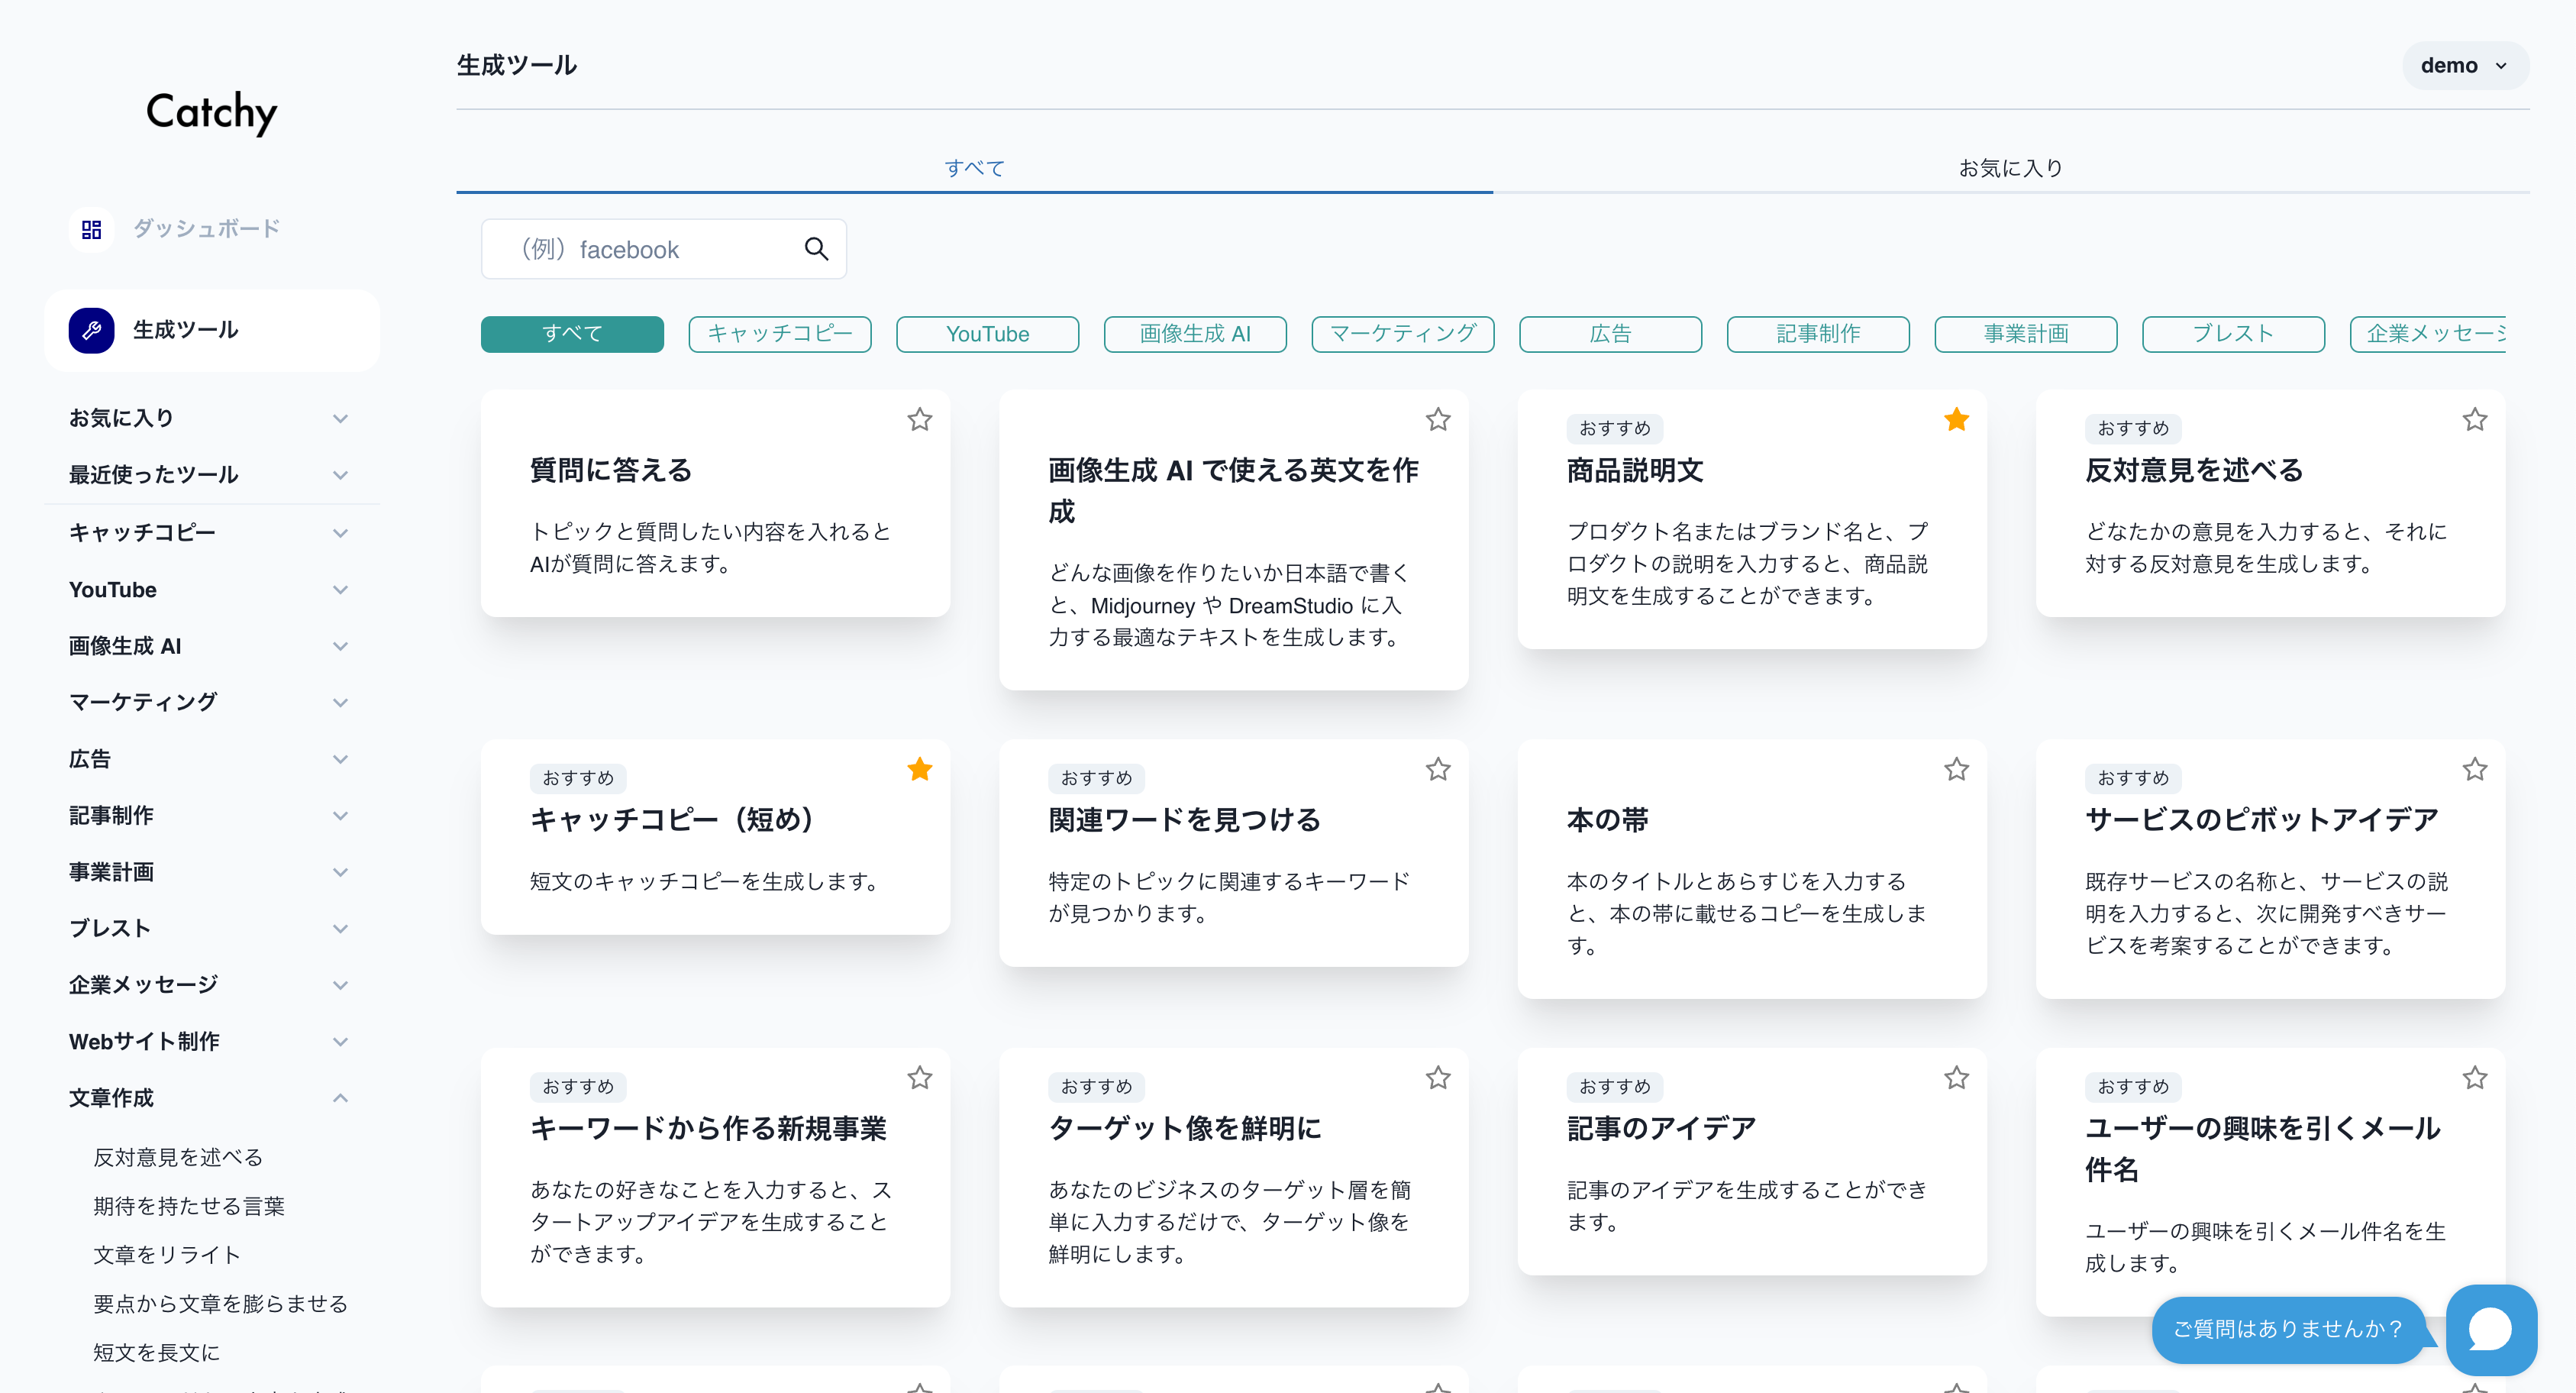Click the 生成ツール wrench icon
Viewport: 2576px width, 1393px height.
(92, 330)
